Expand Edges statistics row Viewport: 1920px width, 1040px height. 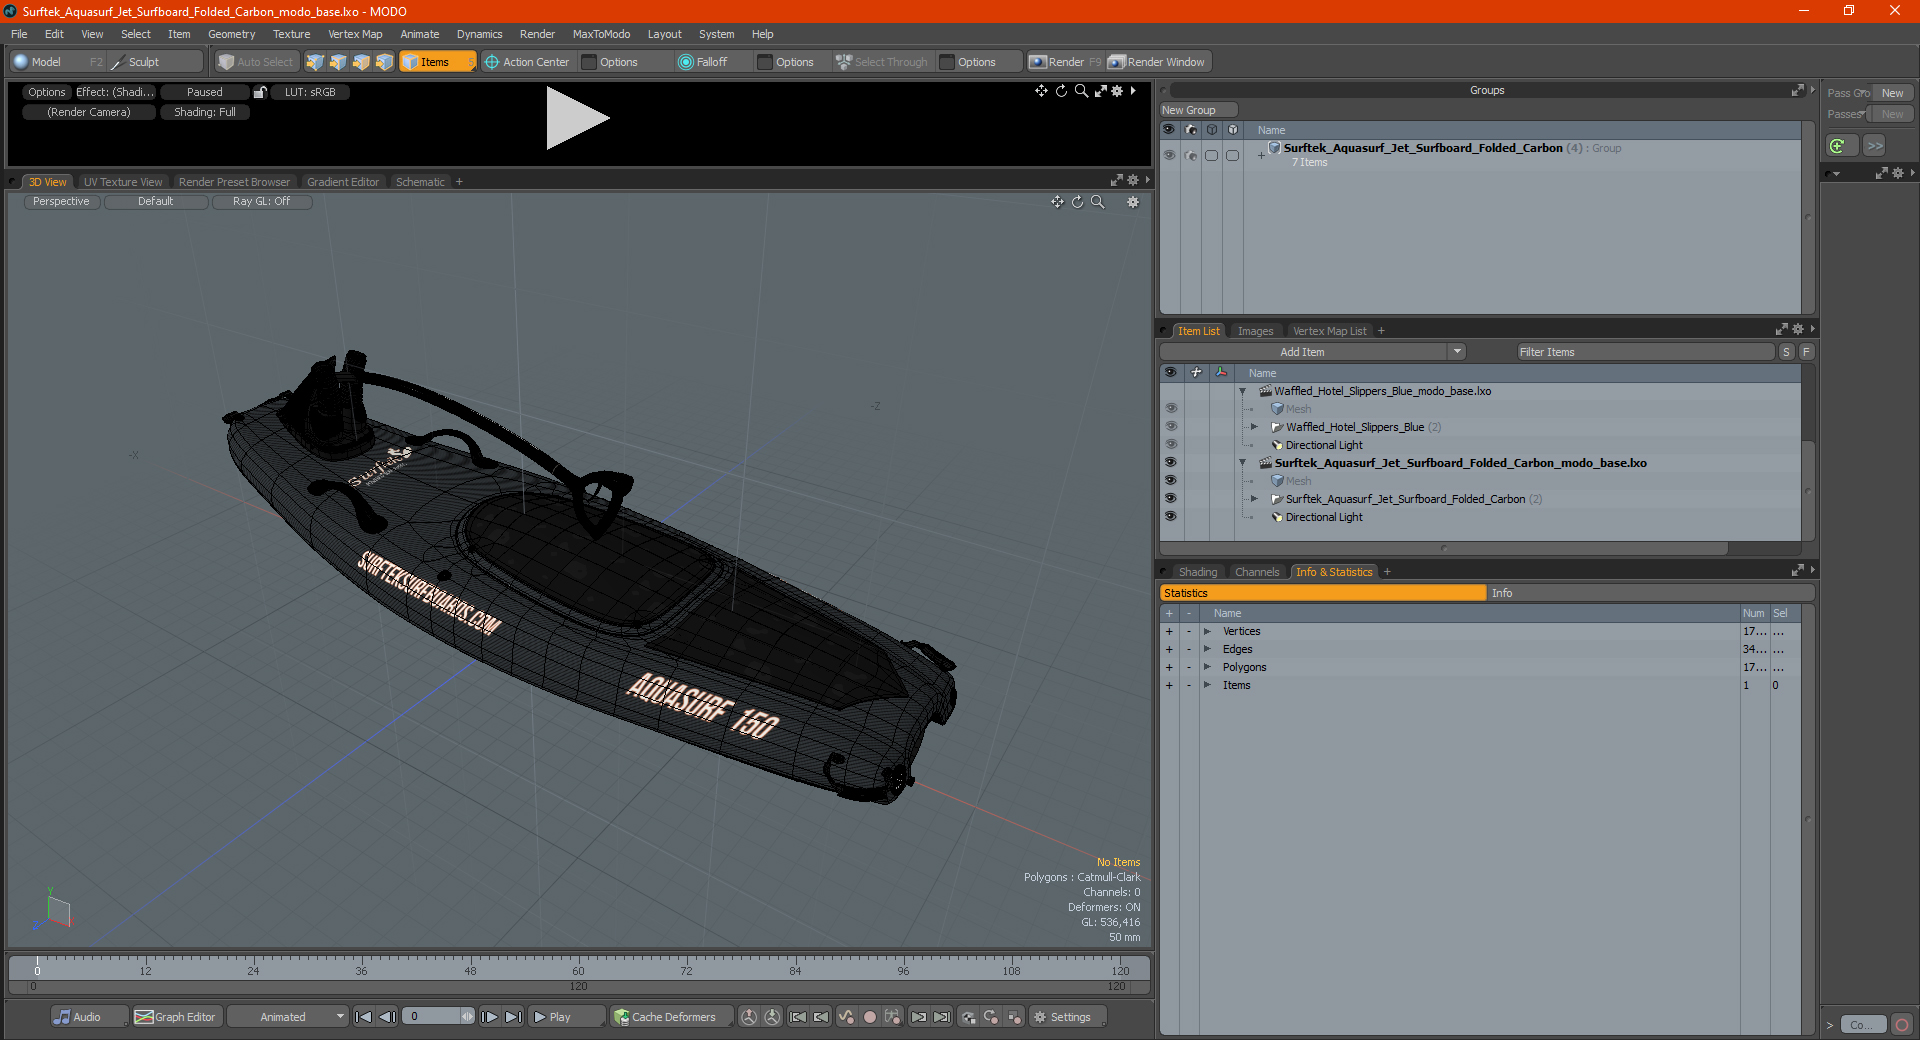click(x=1208, y=649)
